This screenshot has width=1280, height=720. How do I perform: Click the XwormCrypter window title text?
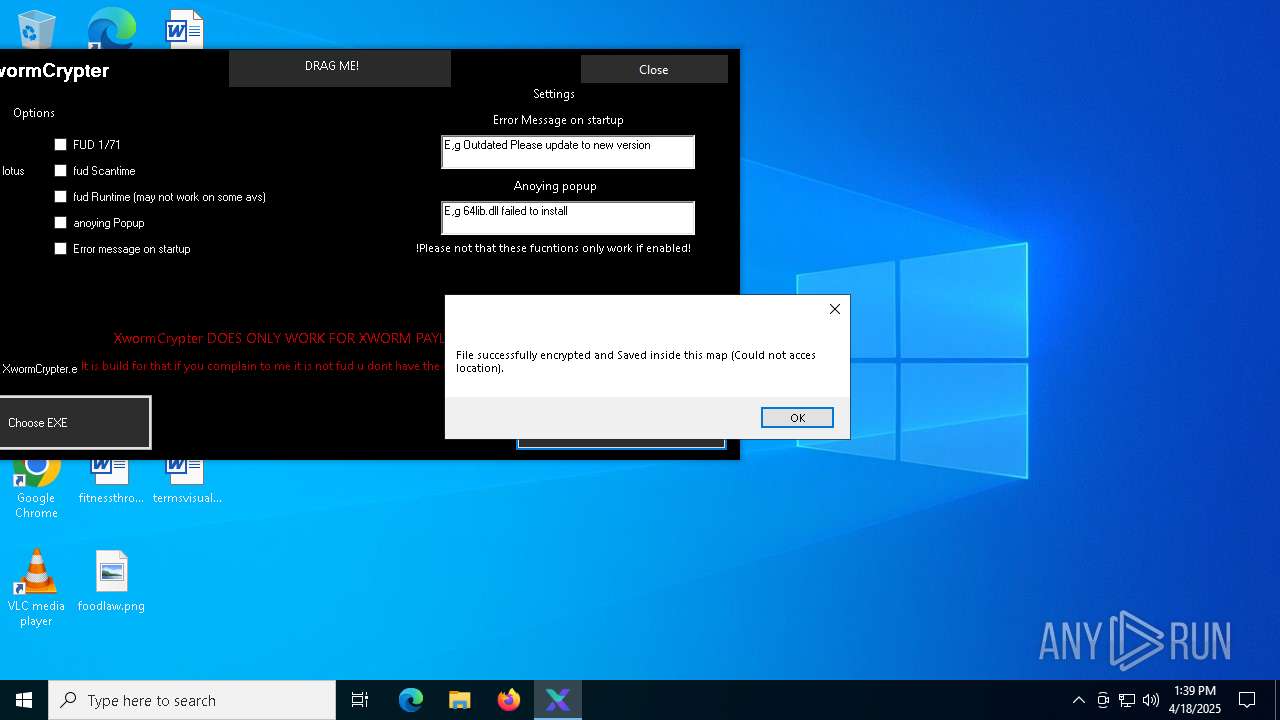tap(54, 71)
